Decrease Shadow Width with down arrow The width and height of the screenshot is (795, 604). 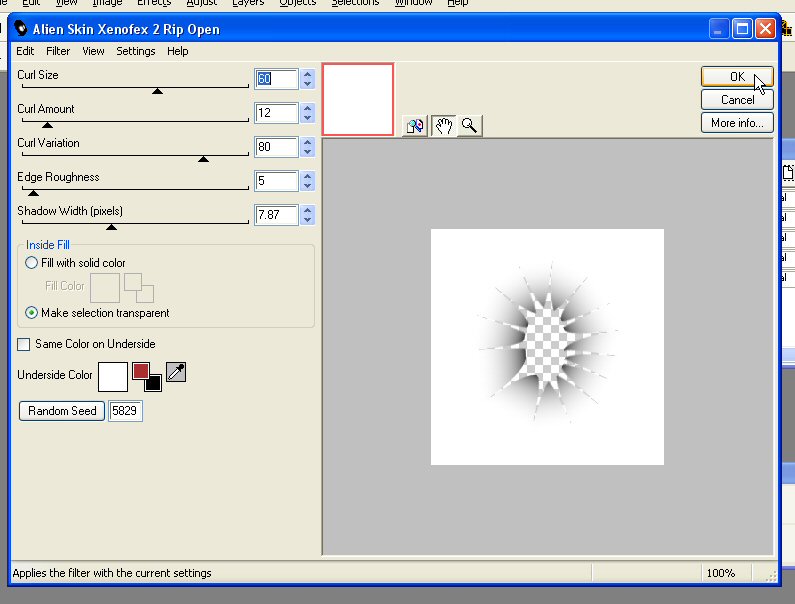pos(307,220)
